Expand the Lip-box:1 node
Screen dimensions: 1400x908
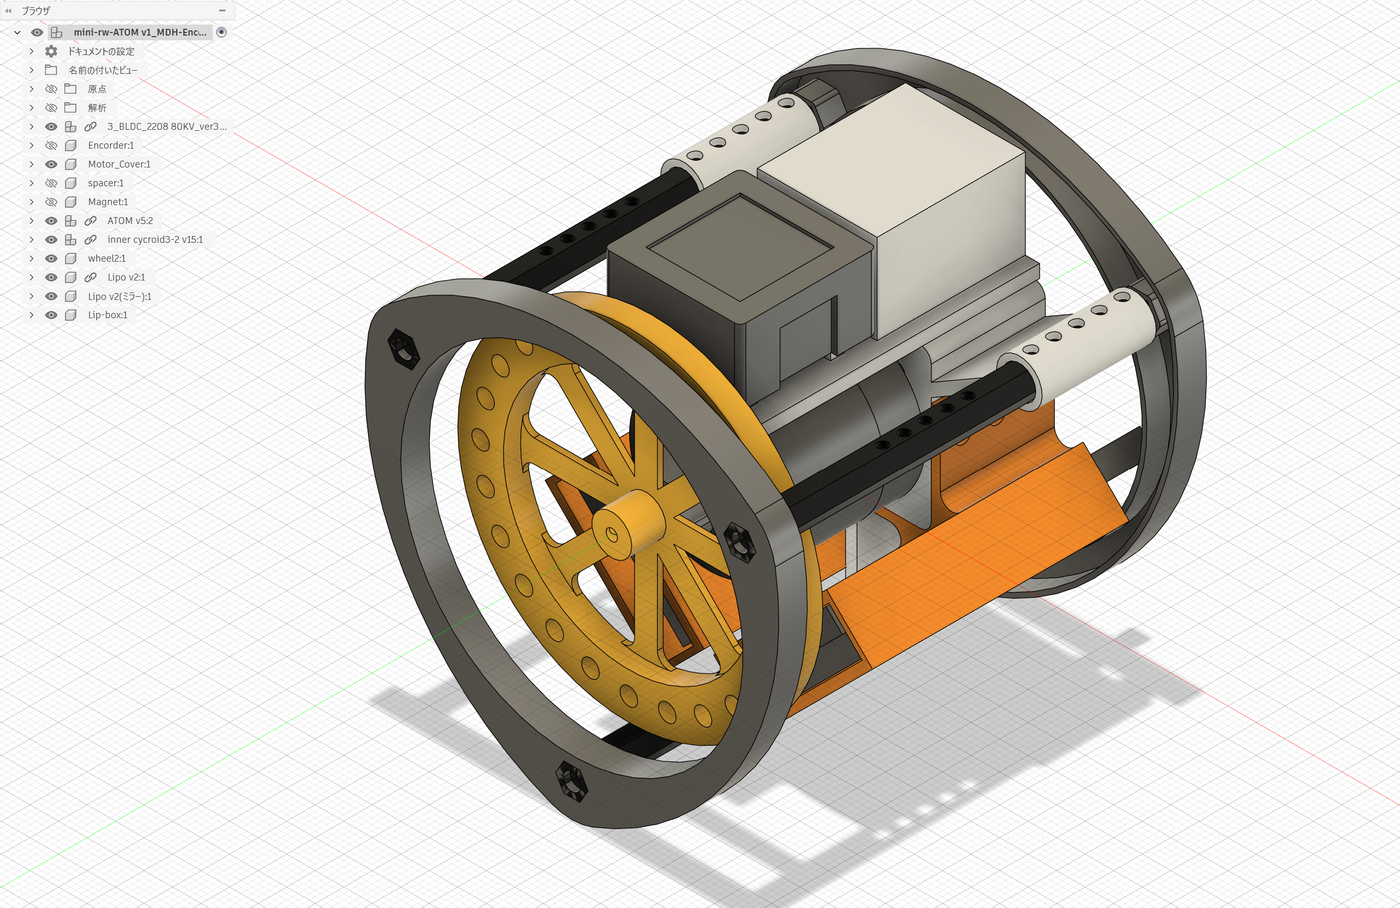coord(31,315)
